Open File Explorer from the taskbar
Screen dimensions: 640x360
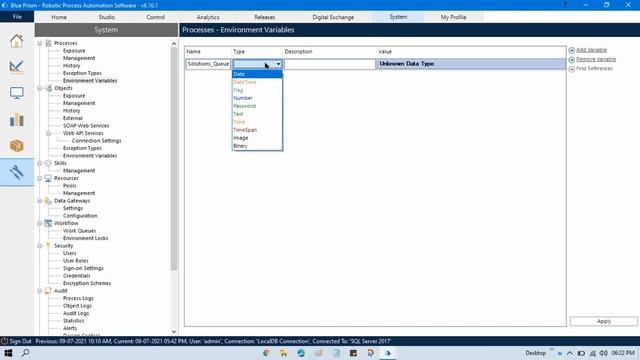(x=283, y=353)
